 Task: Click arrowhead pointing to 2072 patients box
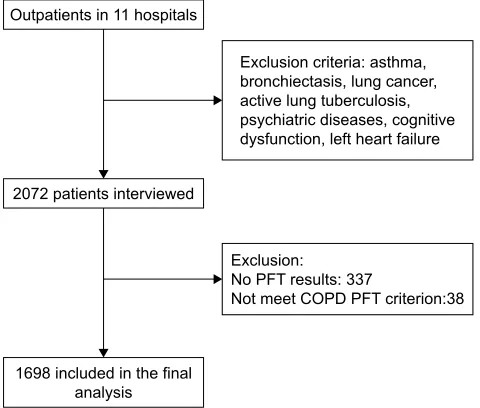pyautogui.click(x=103, y=174)
